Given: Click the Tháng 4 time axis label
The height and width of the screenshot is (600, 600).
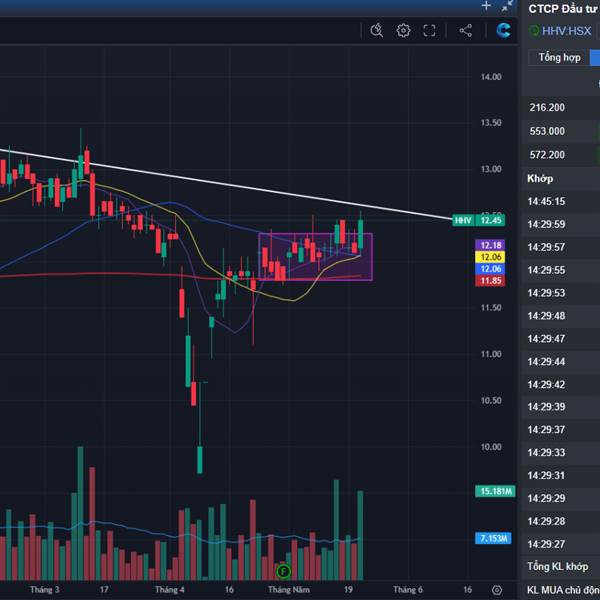Looking at the screenshot, I should click(x=170, y=590).
